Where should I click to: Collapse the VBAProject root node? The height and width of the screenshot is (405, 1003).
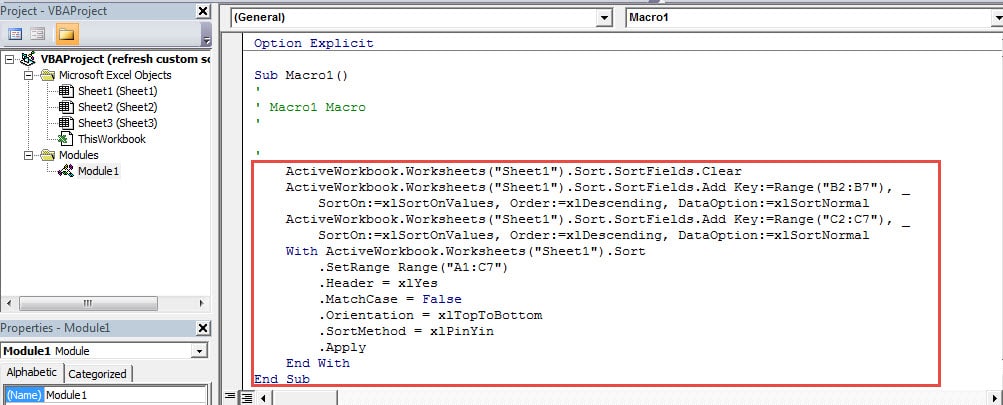10,59
